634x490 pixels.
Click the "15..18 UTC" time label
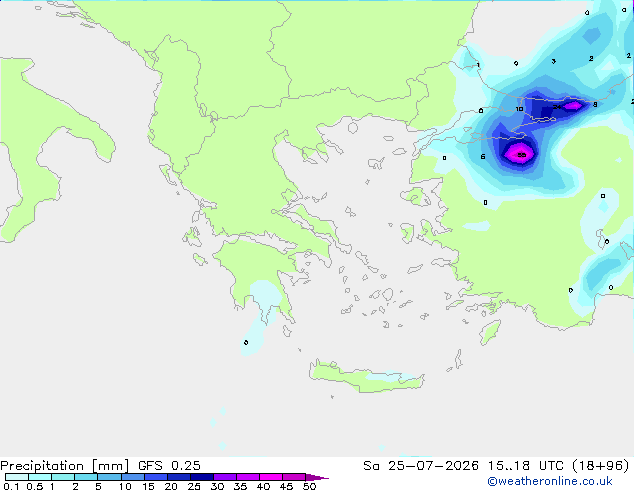pos(526,466)
